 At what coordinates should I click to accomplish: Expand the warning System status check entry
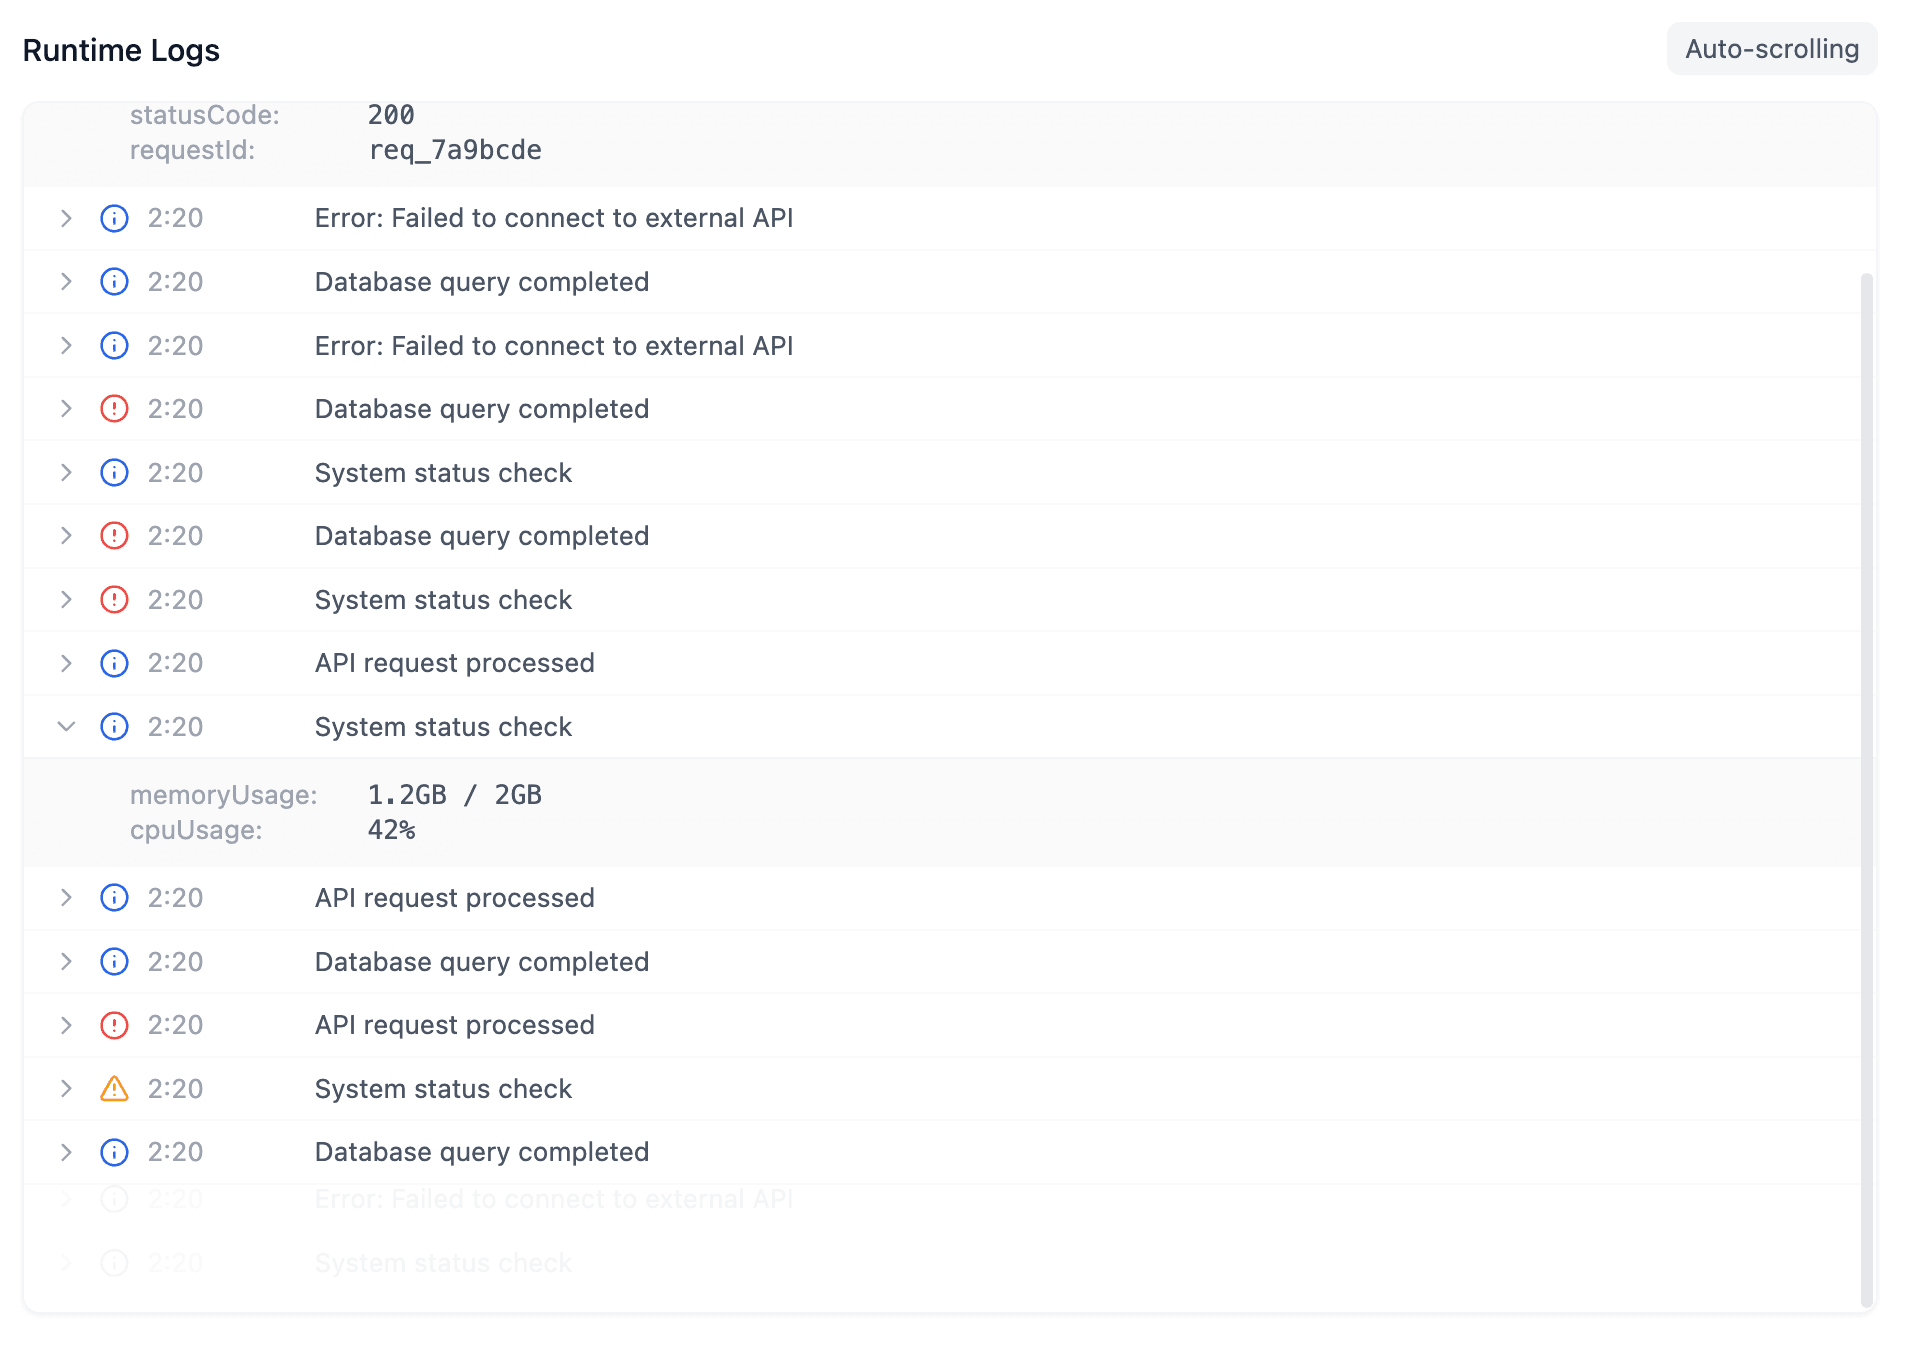[x=66, y=1089]
